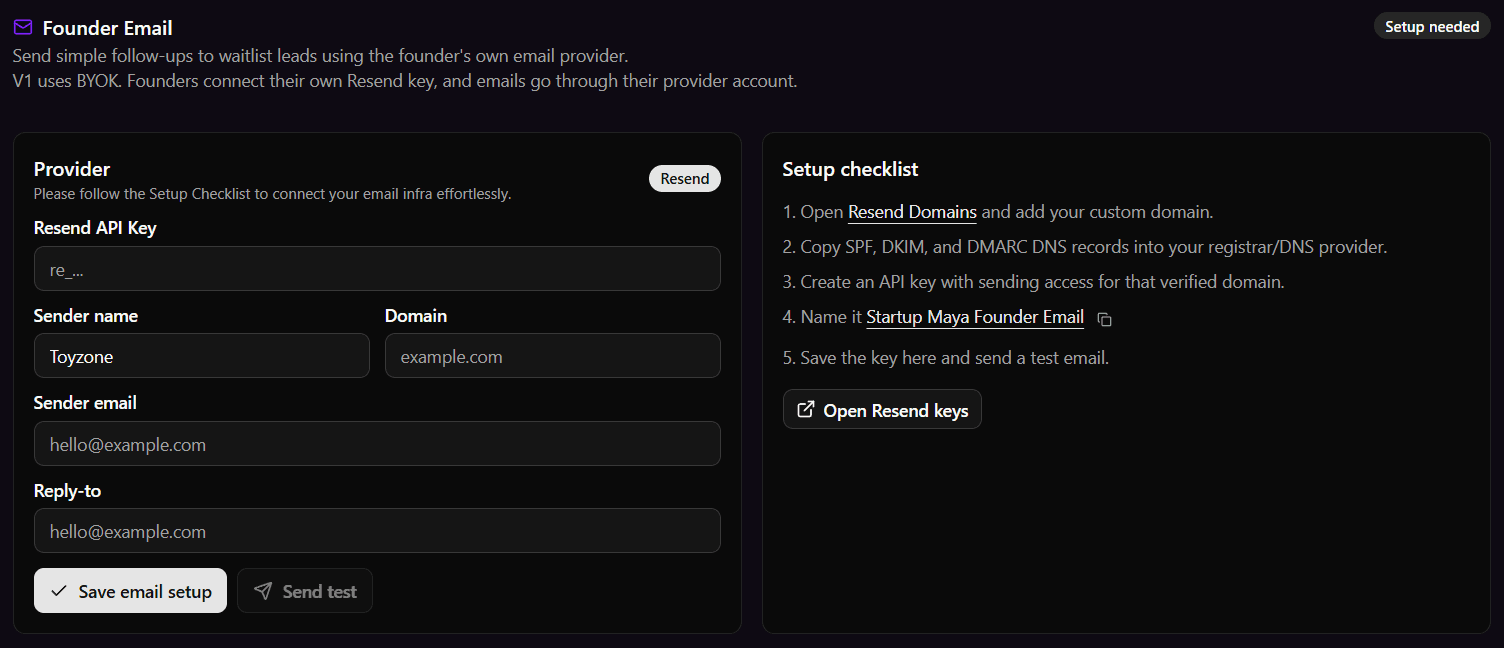This screenshot has height=648, width=1504.
Task: Click the Resend provider badge
Action: pyautogui.click(x=685, y=179)
